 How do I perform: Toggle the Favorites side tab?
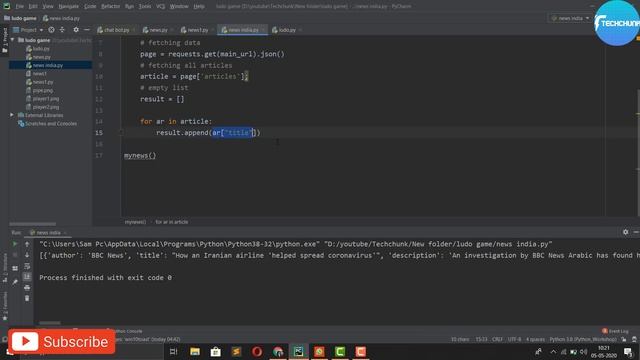5,305
